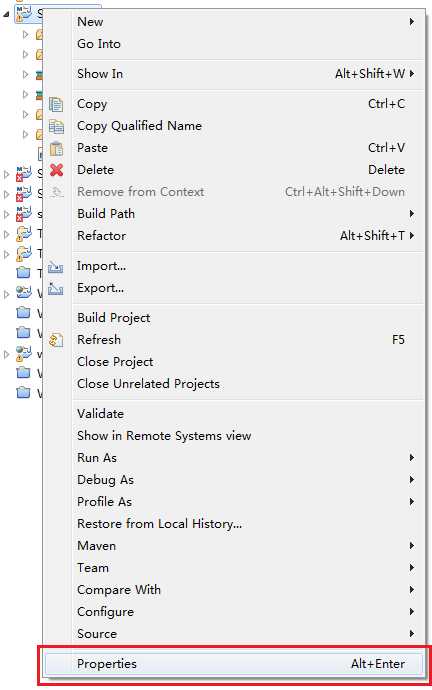Click the red Delete X icon

56,170
